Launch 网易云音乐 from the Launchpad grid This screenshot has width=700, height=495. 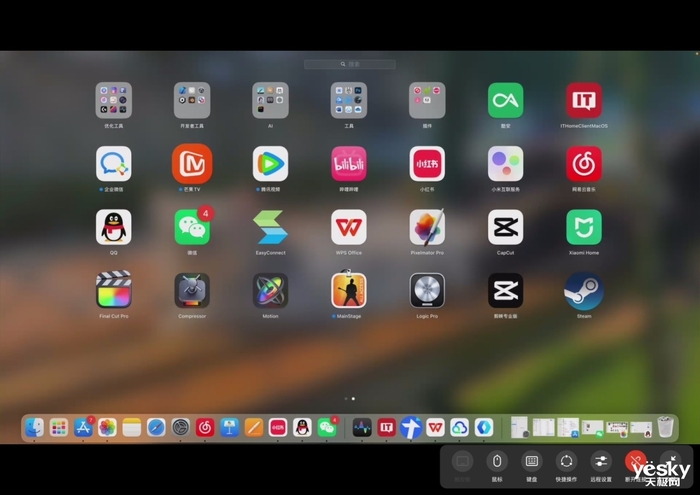pos(584,163)
